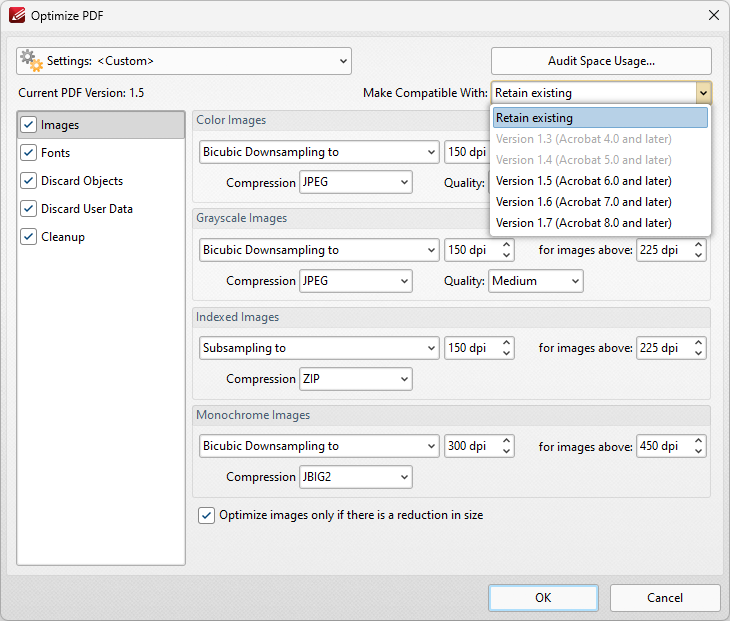The image size is (730, 621).
Task: Select the Discard Objects category label
Action: pyautogui.click(x=82, y=181)
